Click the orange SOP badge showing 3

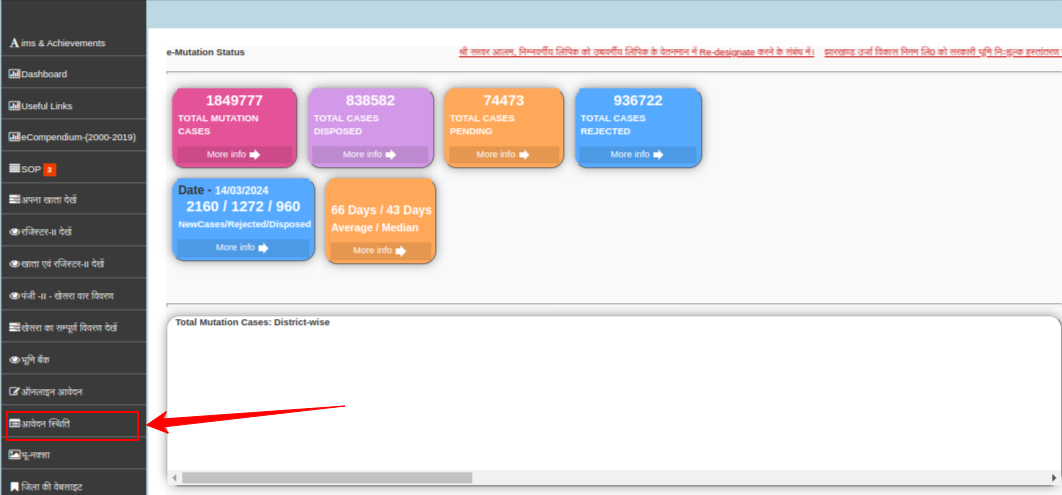point(49,169)
